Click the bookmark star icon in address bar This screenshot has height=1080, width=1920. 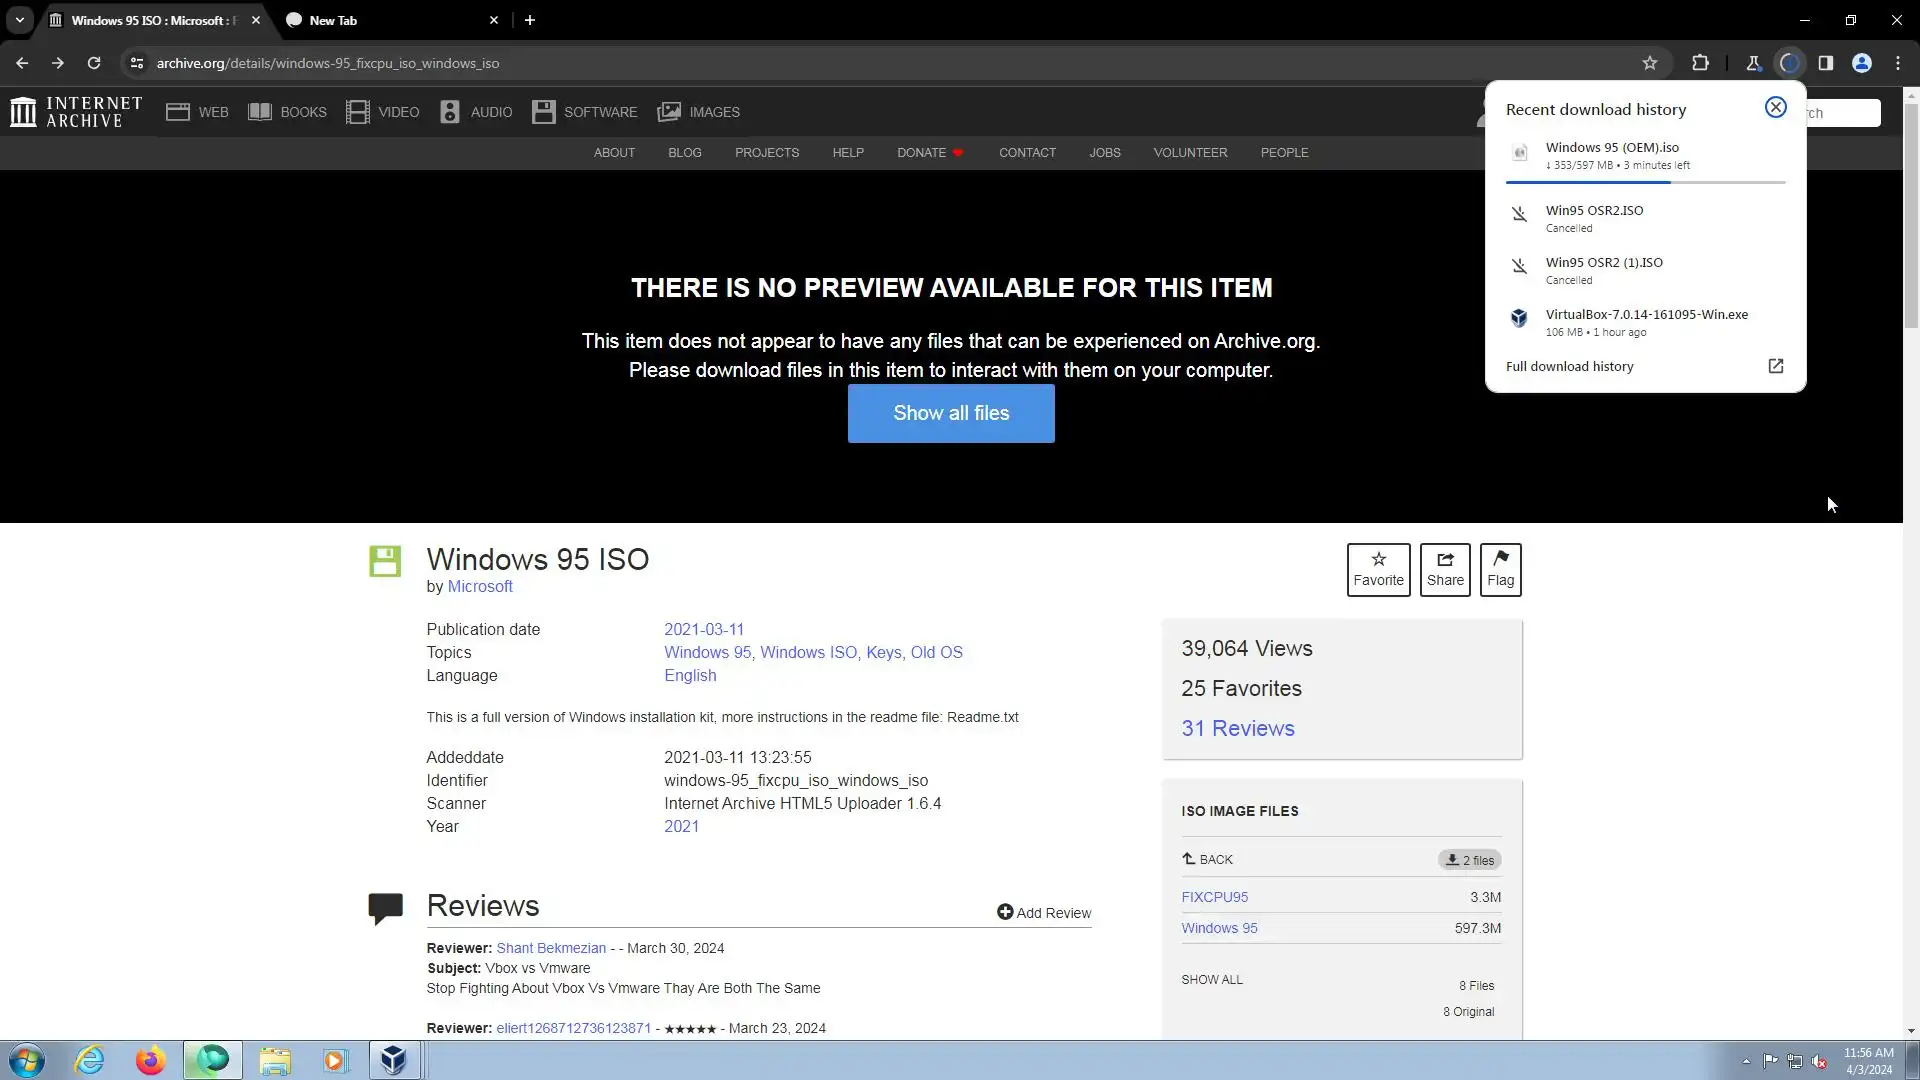coord(1650,63)
